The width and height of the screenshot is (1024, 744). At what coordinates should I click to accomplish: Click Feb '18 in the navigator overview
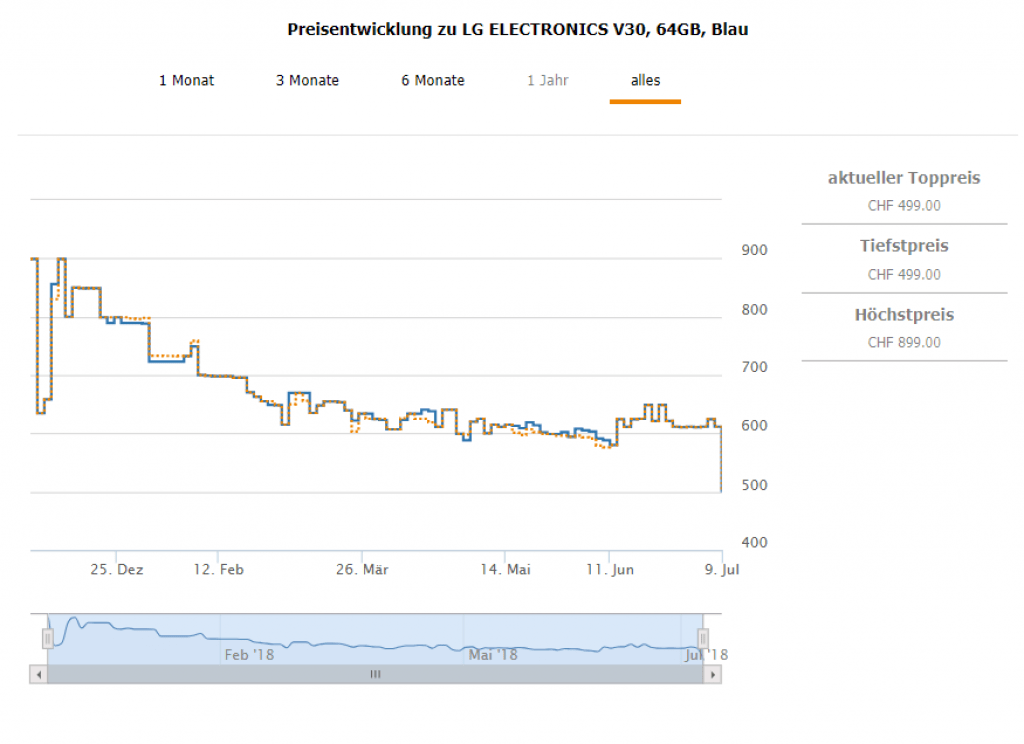pyautogui.click(x=249, y=655)
